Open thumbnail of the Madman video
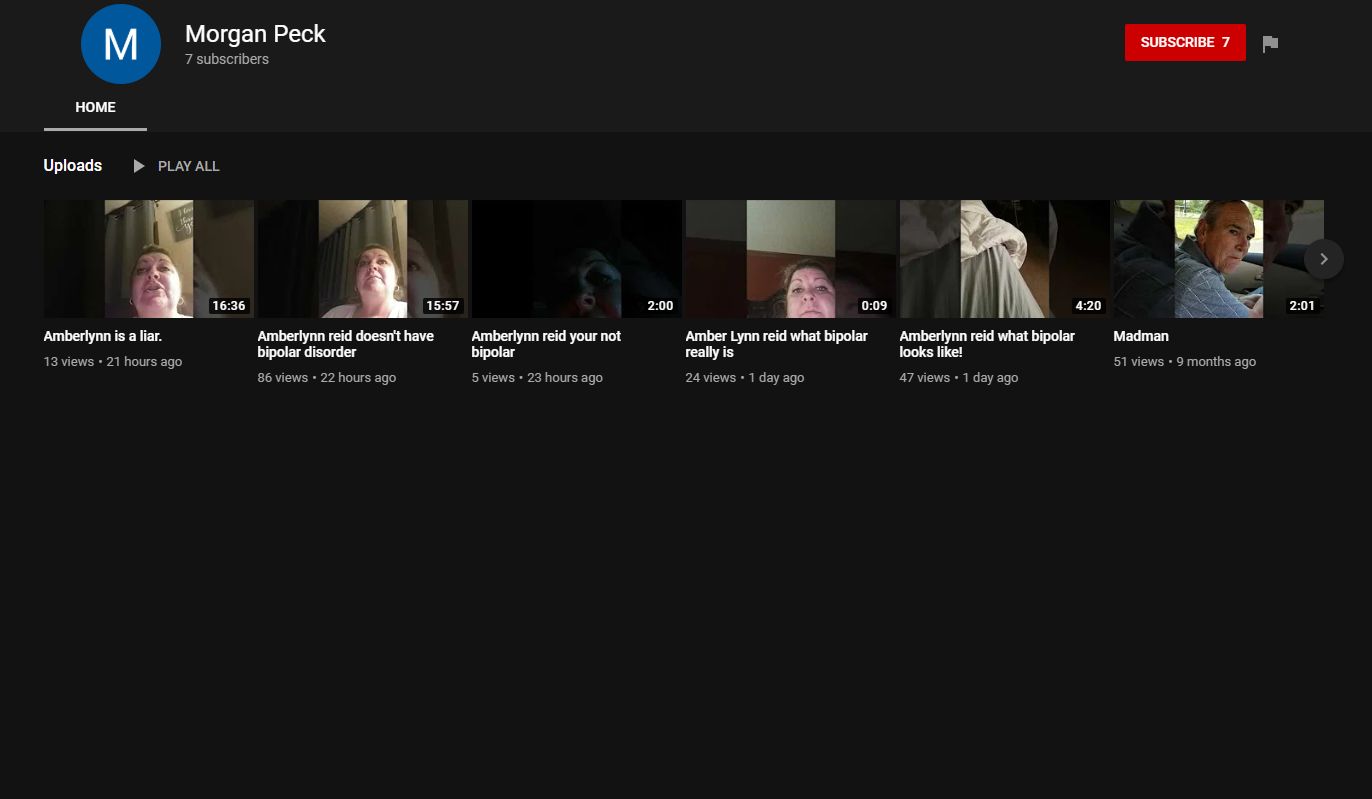The image size is (1372, 799). point(1219,259)
